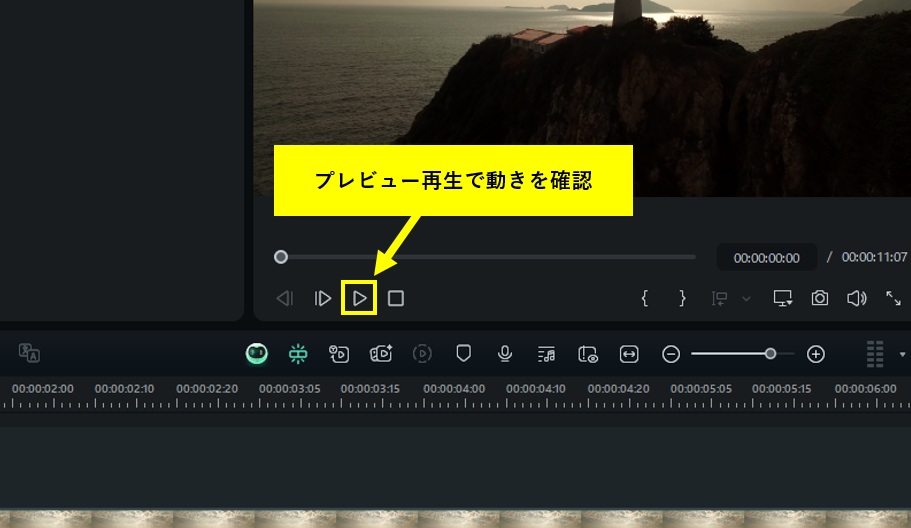Click ruler mark 00:00:04:20
The image size is (911, 528).
click(619, 389)
